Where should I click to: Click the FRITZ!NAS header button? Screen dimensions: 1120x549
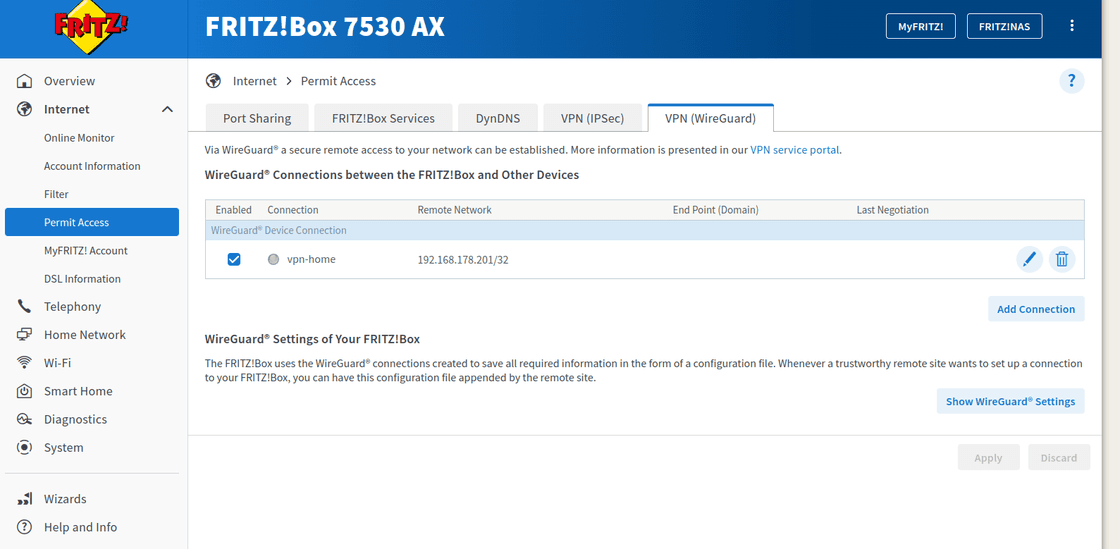(1004, 26)
